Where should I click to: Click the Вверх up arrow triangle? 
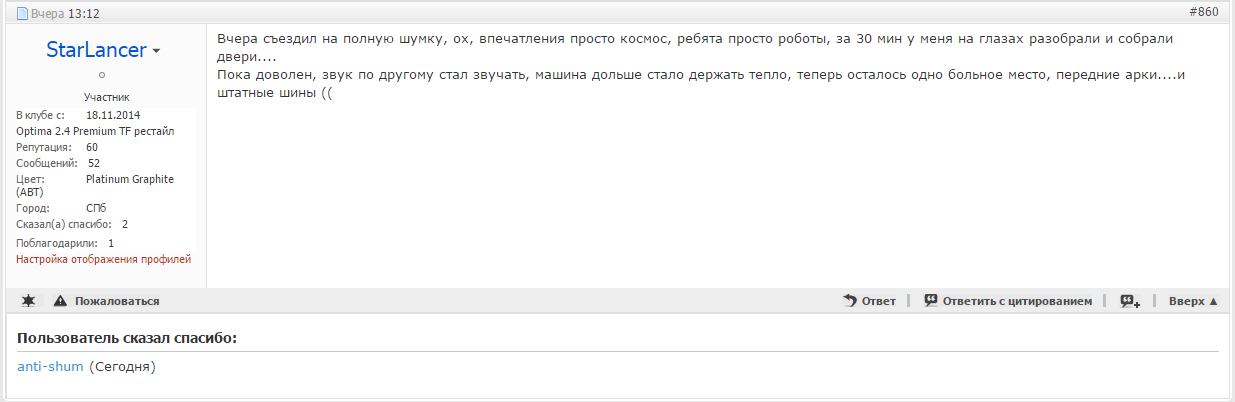(1213, 301)
